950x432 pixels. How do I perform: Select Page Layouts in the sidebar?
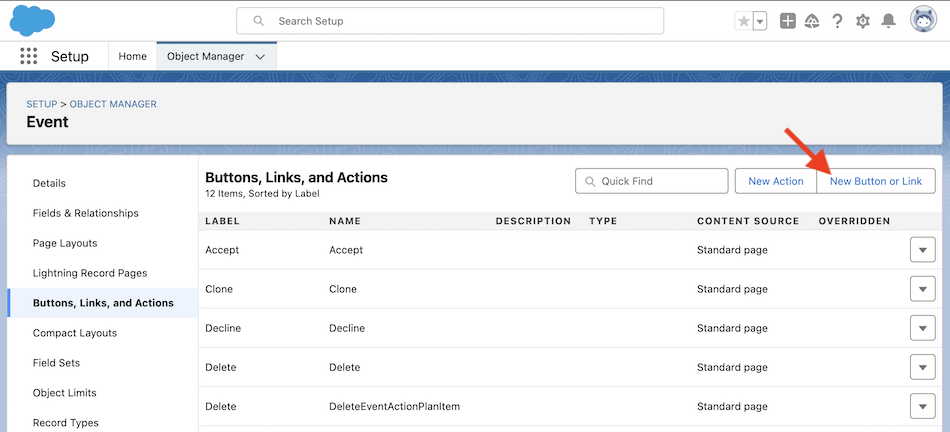65,243
